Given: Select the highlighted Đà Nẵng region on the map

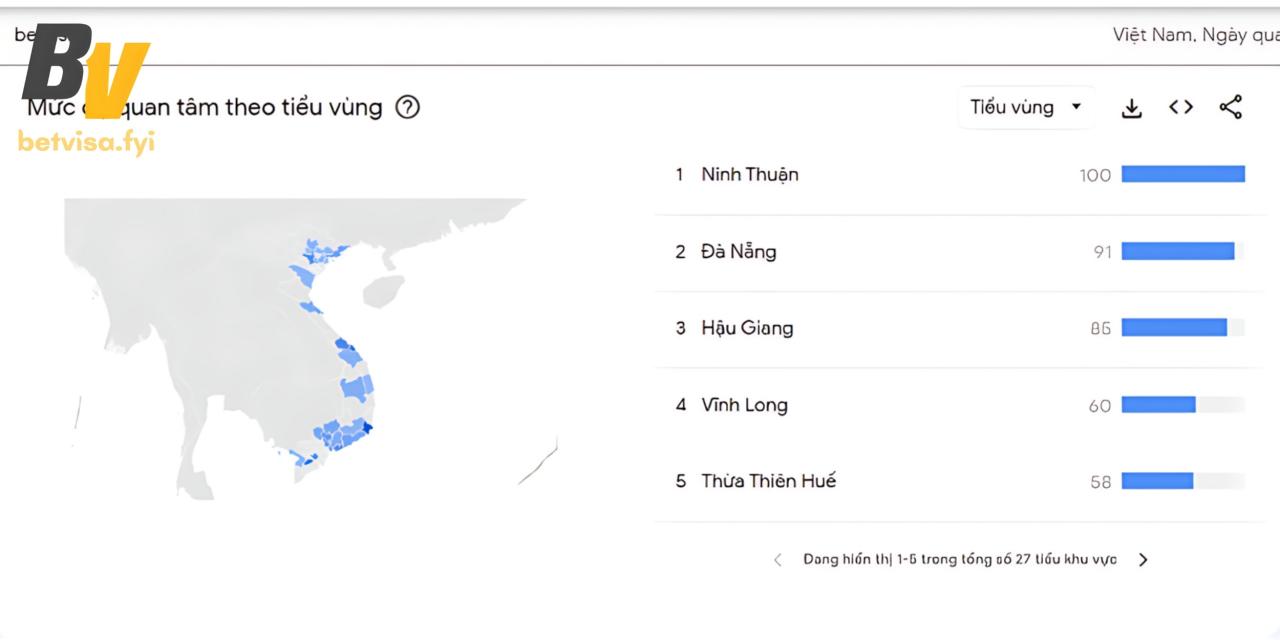Looking at the screenshot, I should (x=352, y=345).
